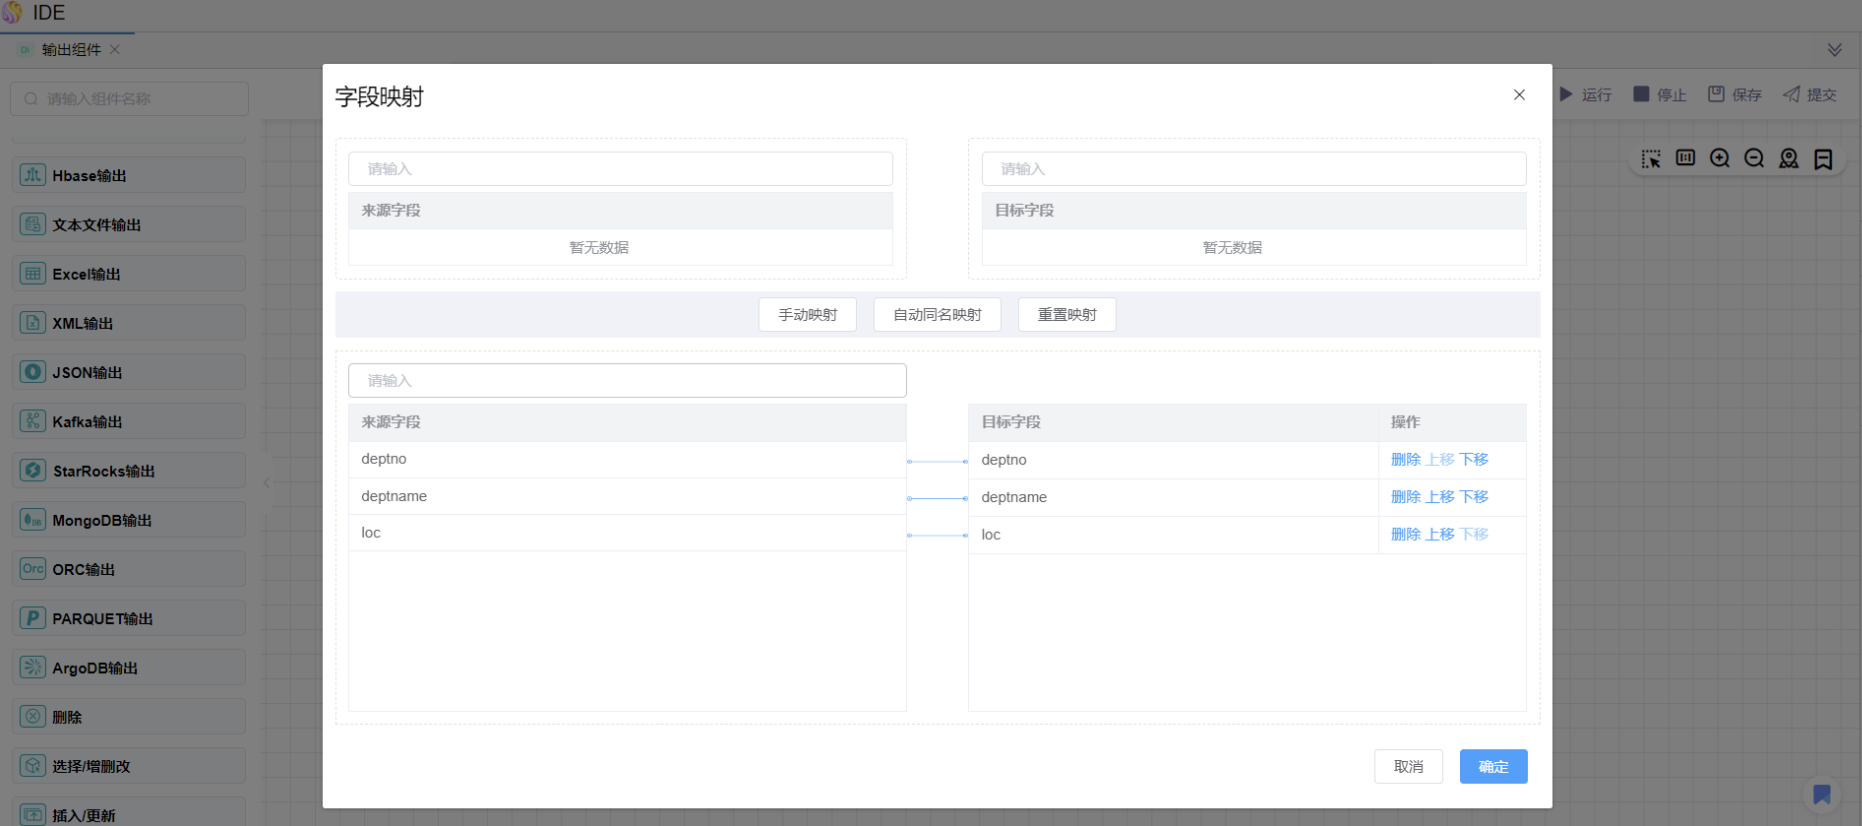Close the 字段映射 dialog
This screenshot has height=826, width=1862.
tap(1519, 95)
